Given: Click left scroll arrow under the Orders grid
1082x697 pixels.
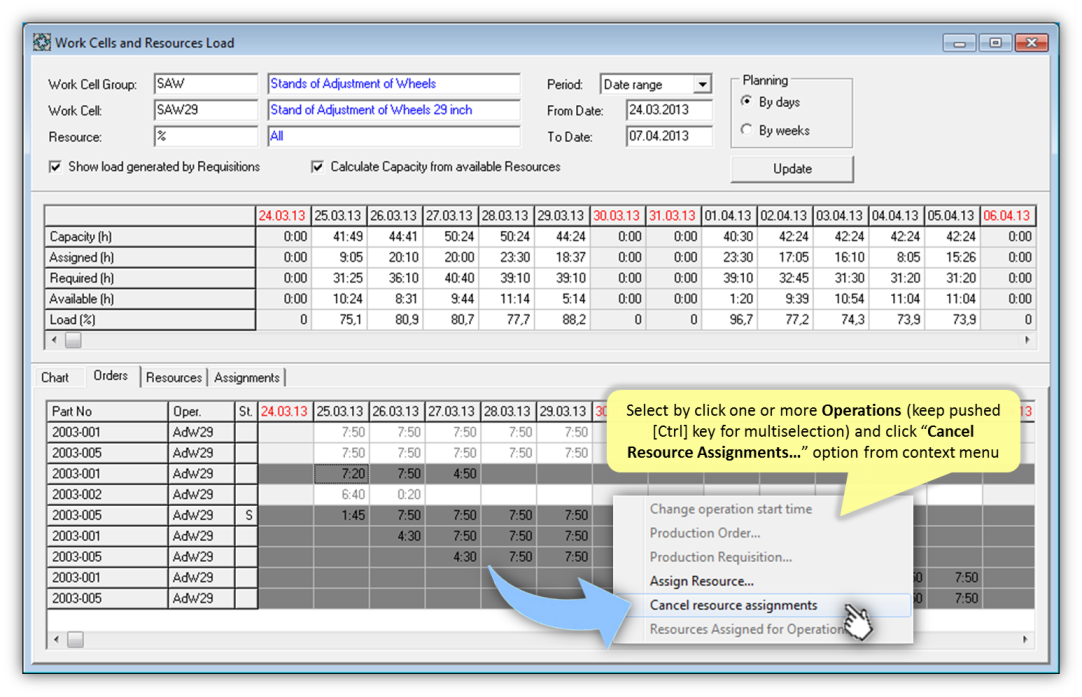Looking at the screenshot, I should (x=57, y=640).
